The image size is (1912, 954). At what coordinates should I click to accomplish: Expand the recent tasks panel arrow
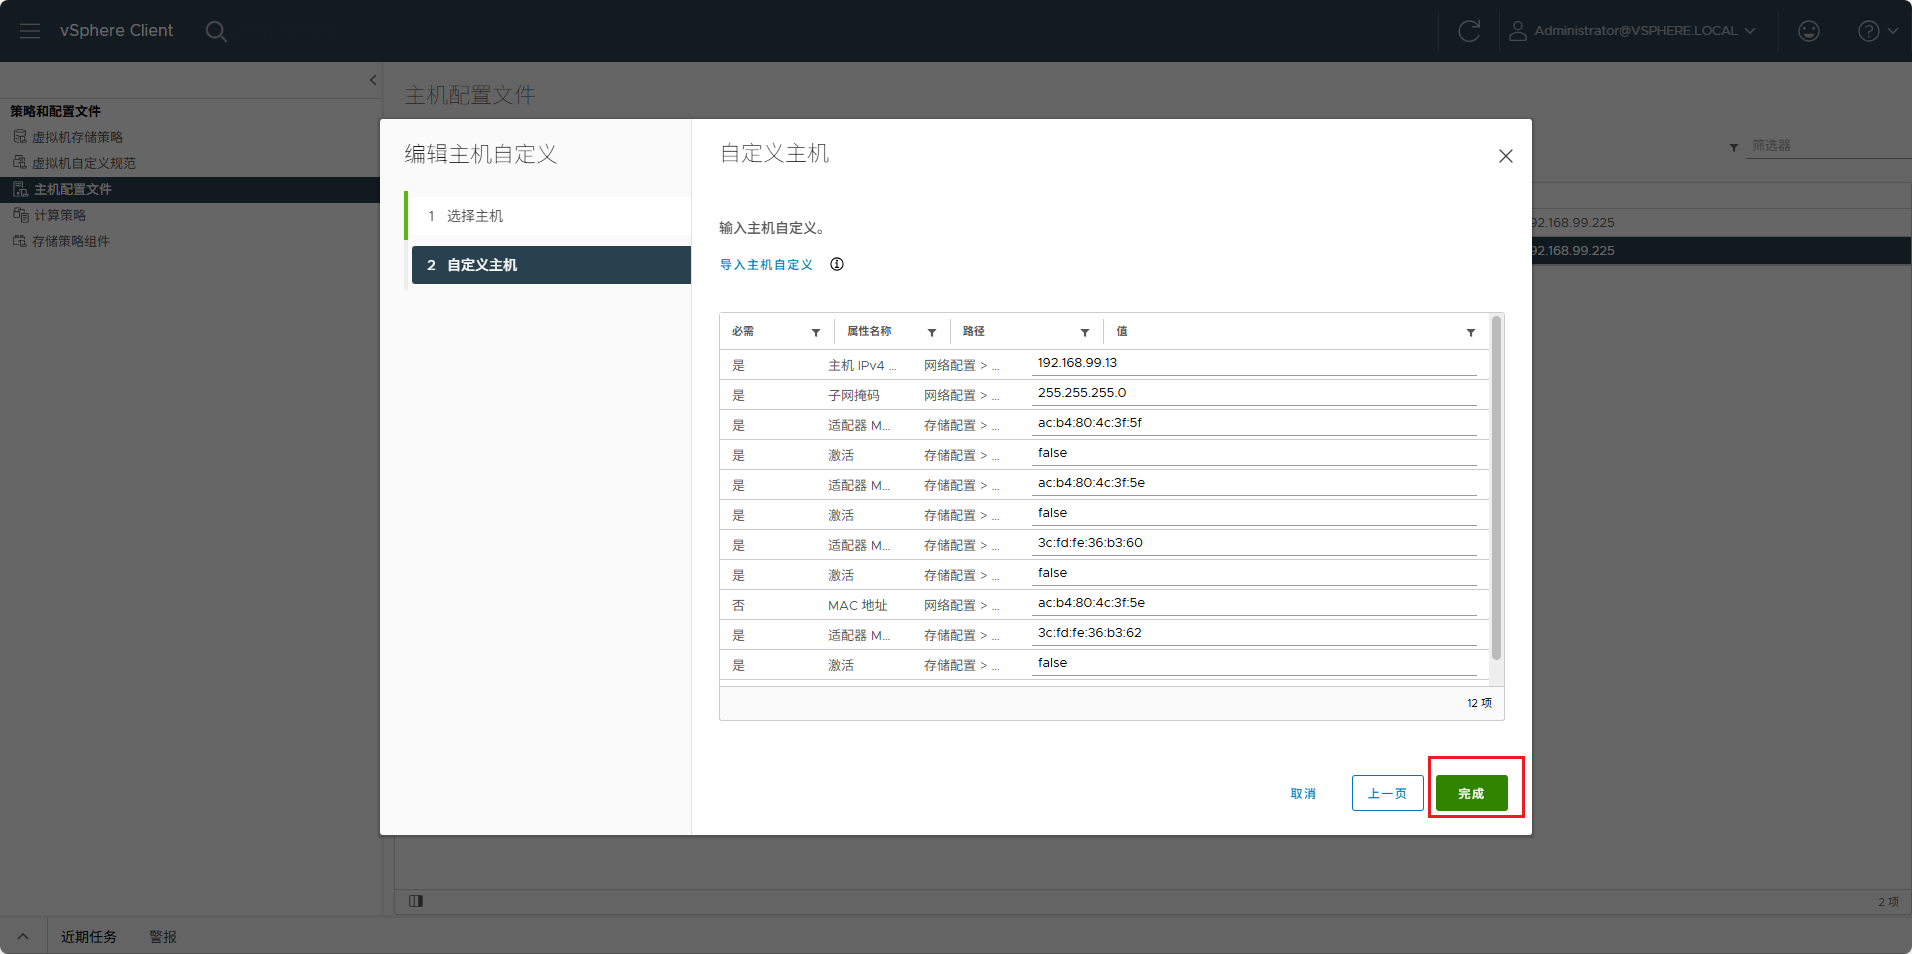pos(23,937)
